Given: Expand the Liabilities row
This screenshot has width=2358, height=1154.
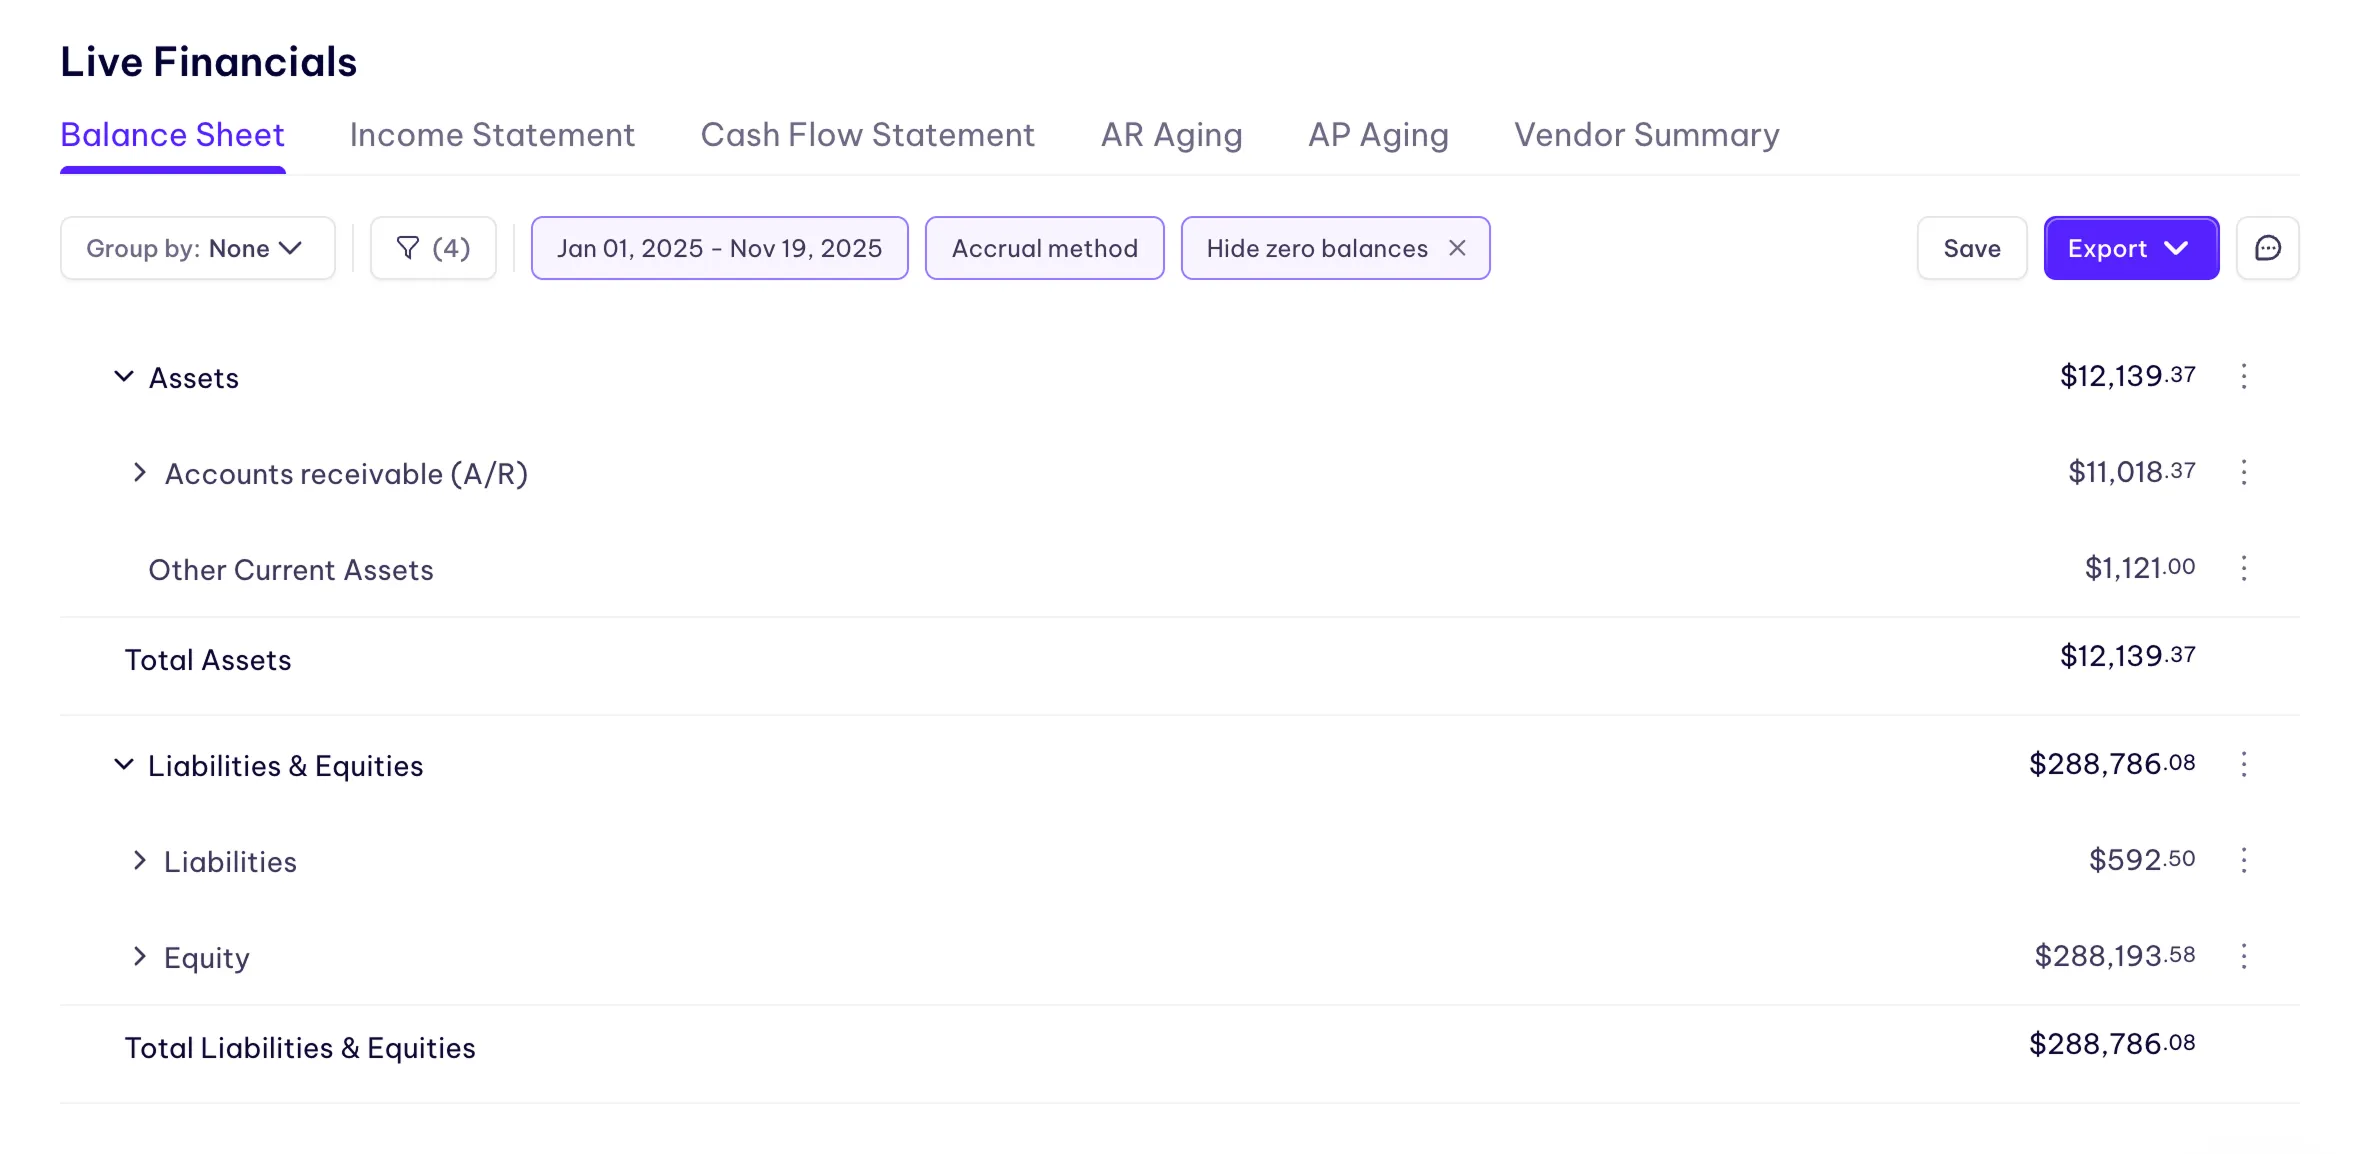Looking at the screenshot, I should (x=140, y=860).
